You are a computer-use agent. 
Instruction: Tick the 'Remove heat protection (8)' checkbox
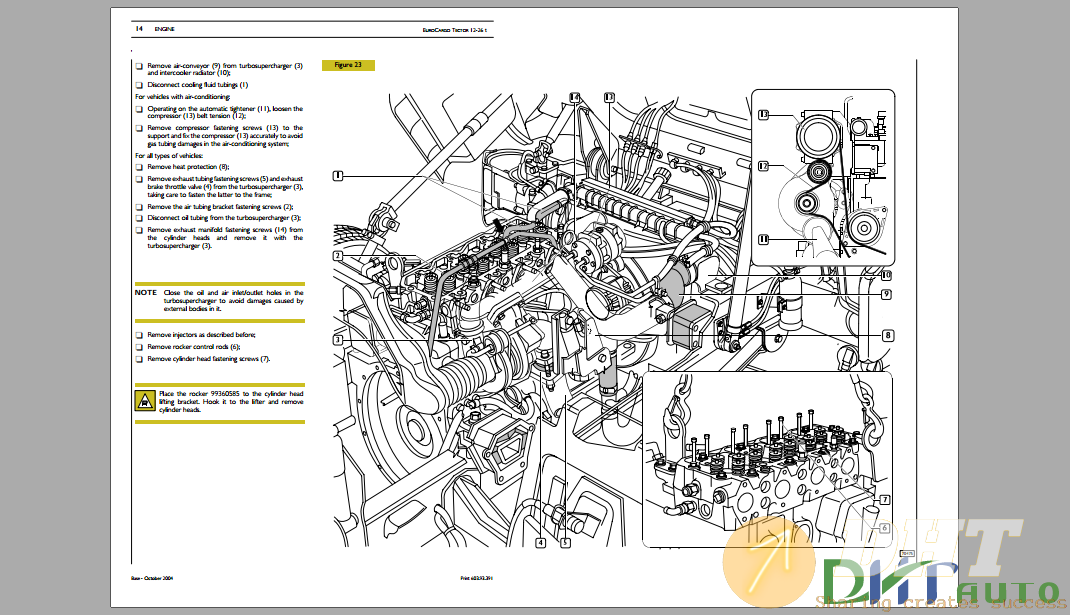pyautogui.click(x=139, y=167)
